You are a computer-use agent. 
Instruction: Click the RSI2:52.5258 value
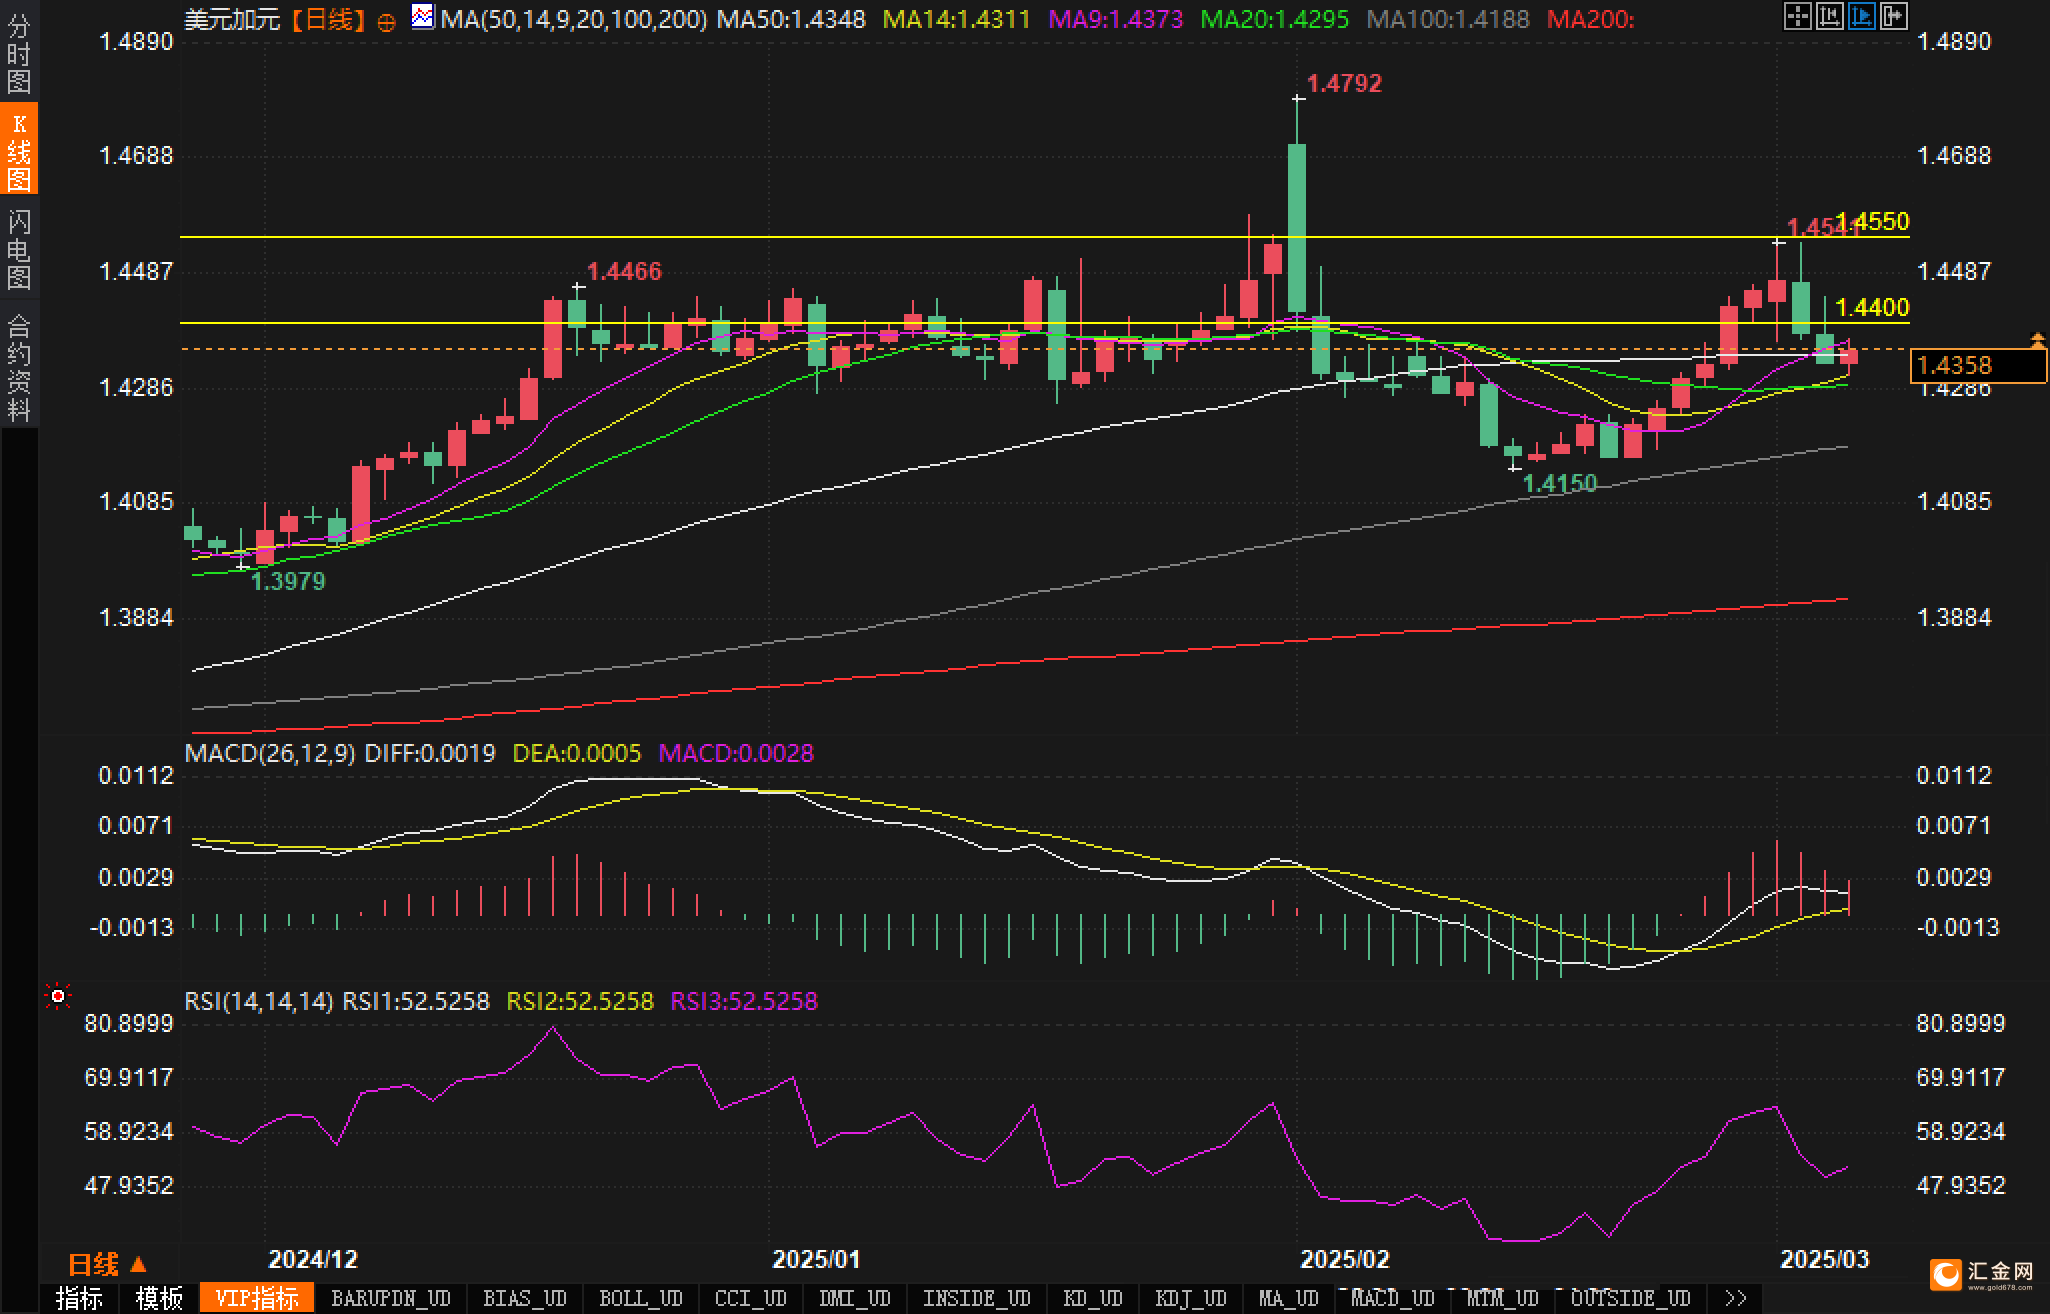tap(579, 1001)
